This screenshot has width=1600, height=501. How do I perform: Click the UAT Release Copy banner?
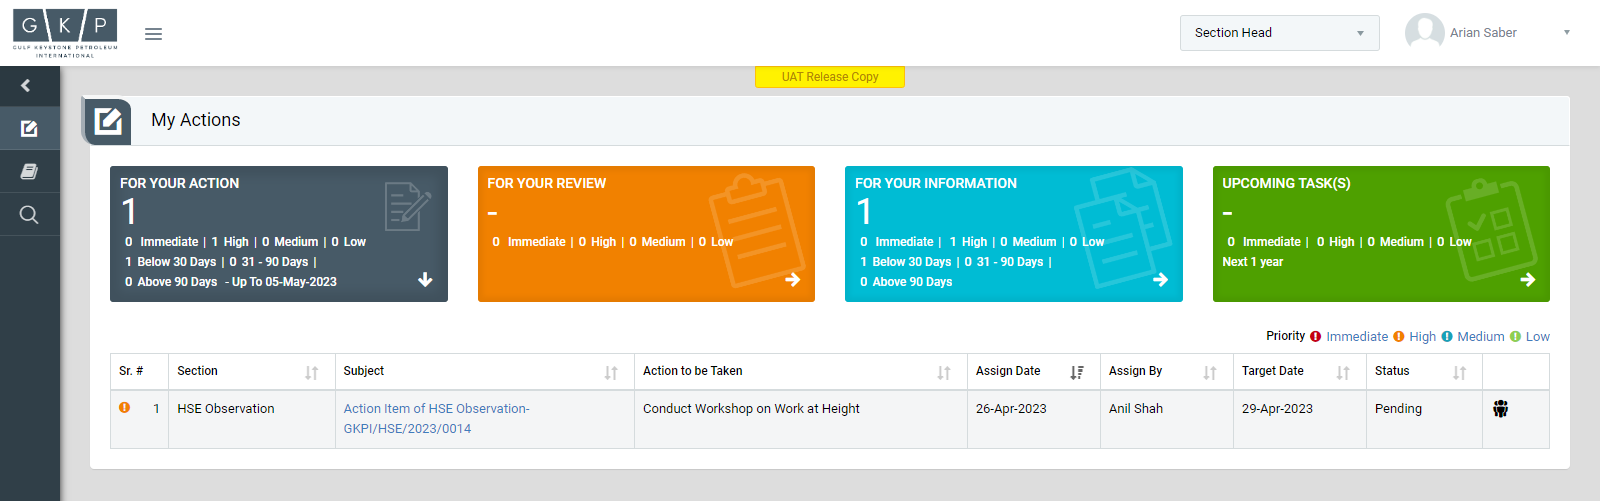(830, 77)
